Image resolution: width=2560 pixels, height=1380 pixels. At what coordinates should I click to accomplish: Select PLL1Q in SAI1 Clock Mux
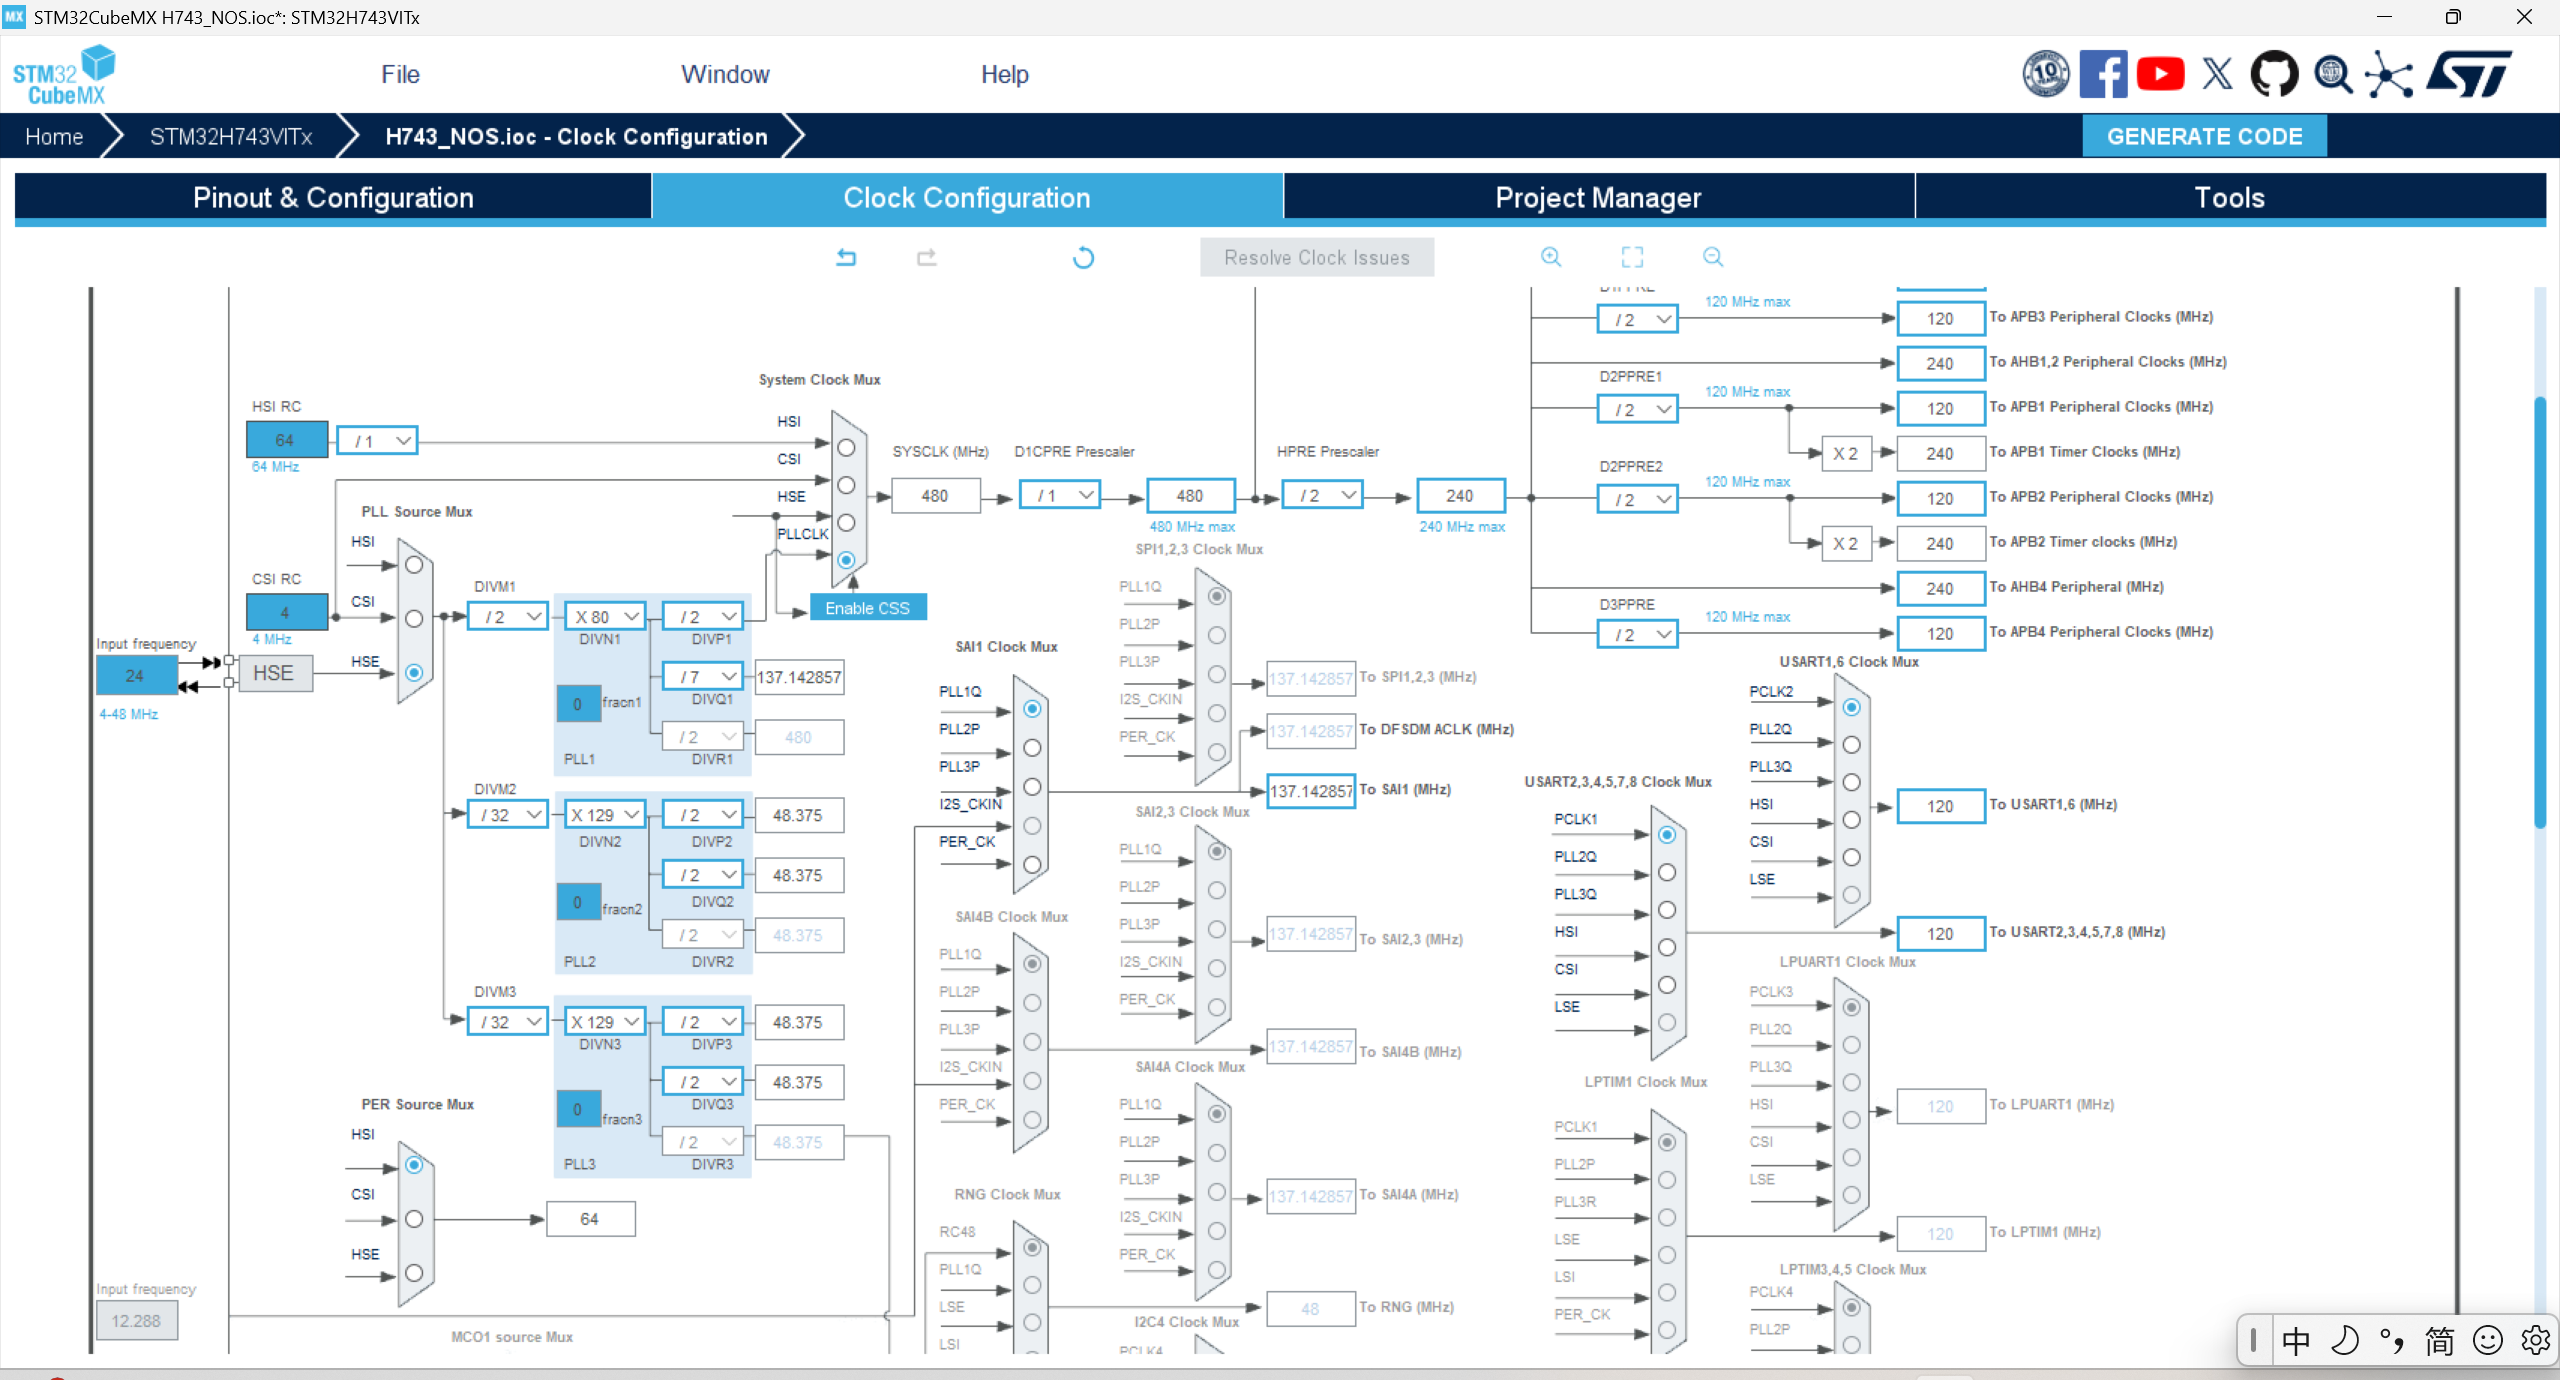pos(1032,709)
